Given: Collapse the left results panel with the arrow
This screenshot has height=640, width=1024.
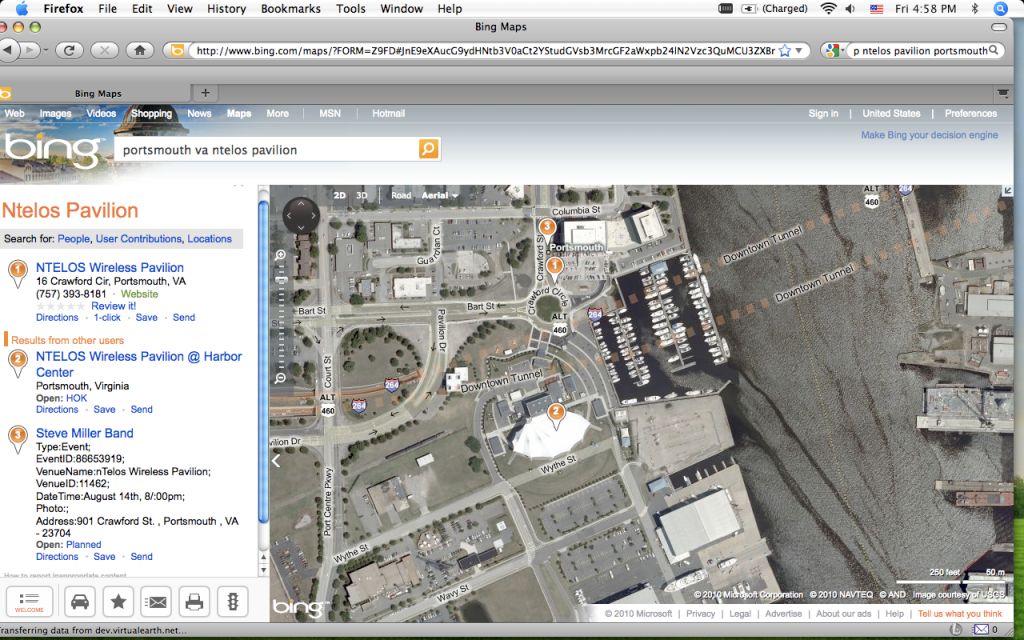Looking at the screenshot, I should coord(276,460).
